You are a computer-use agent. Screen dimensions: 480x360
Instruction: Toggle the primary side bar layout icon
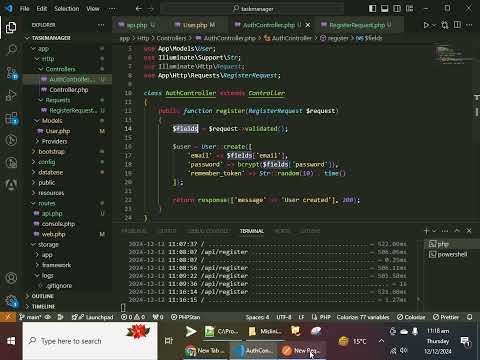click(x=372, y=9)
